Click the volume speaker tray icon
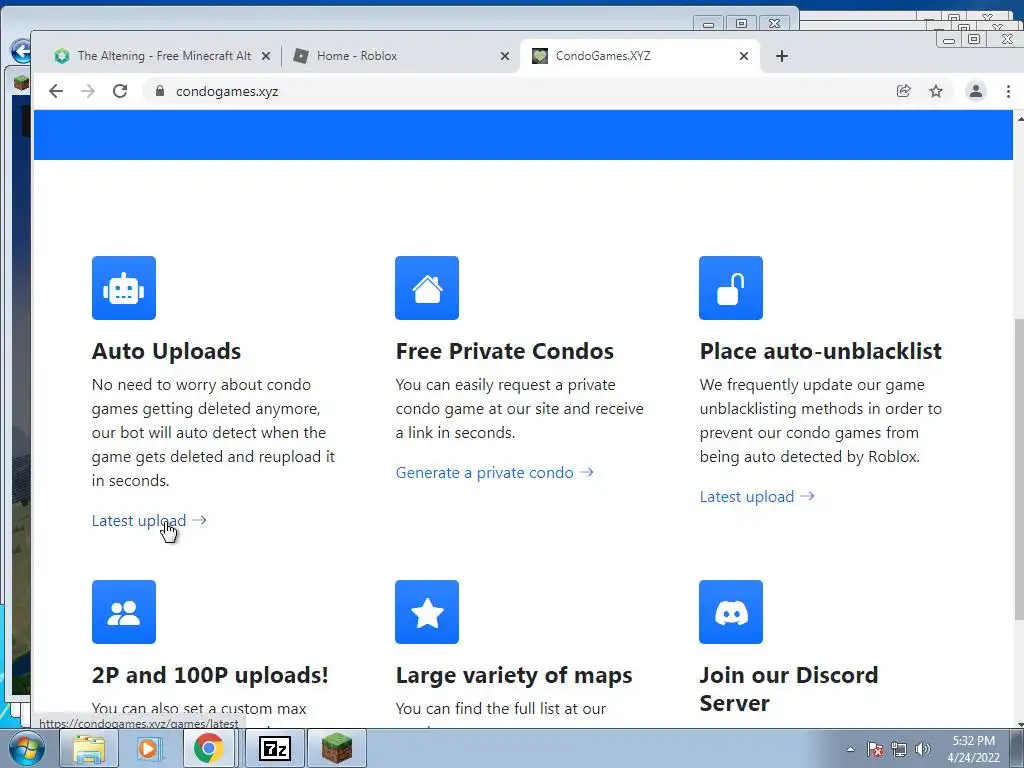 pyautogui.click(x=923, y=750)
